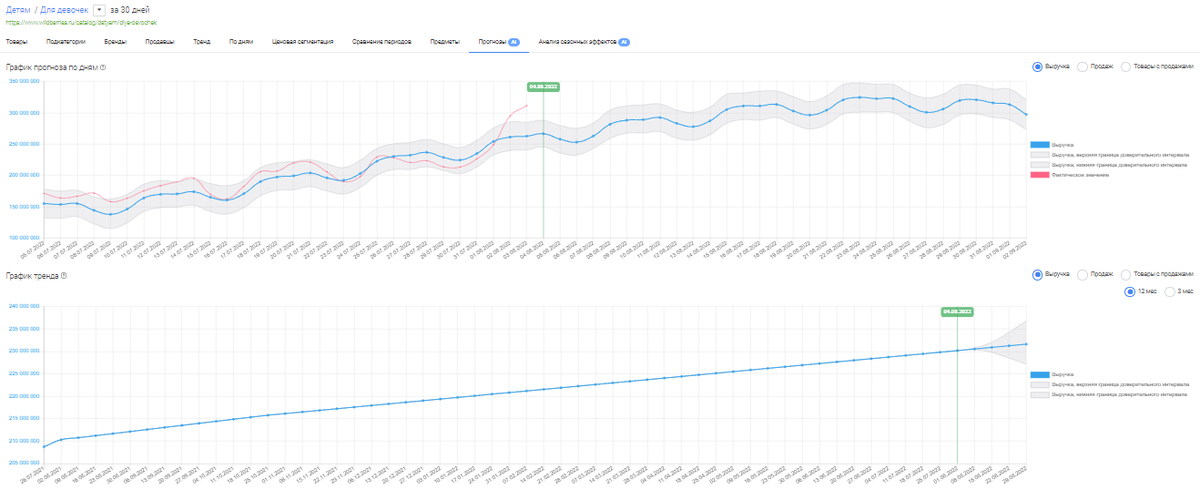The width and height of the screenshot is (1200, 490).
Task: Open help icon next to График тренда
Action: pos(64,275)
